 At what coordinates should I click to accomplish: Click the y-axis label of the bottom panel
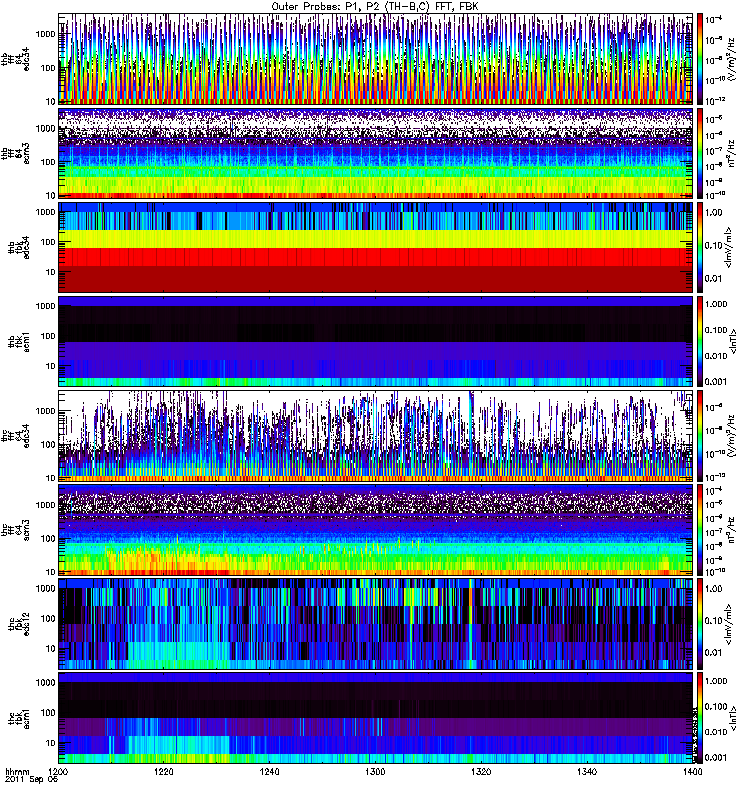17,717
